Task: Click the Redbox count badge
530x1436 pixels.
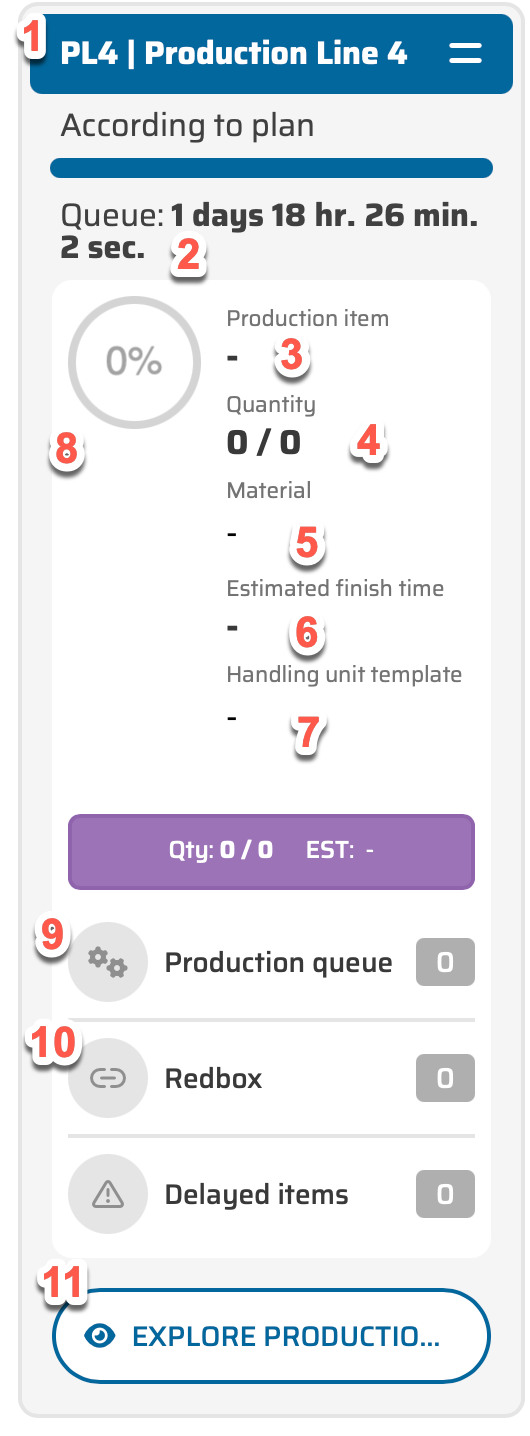Action: 445,1078
